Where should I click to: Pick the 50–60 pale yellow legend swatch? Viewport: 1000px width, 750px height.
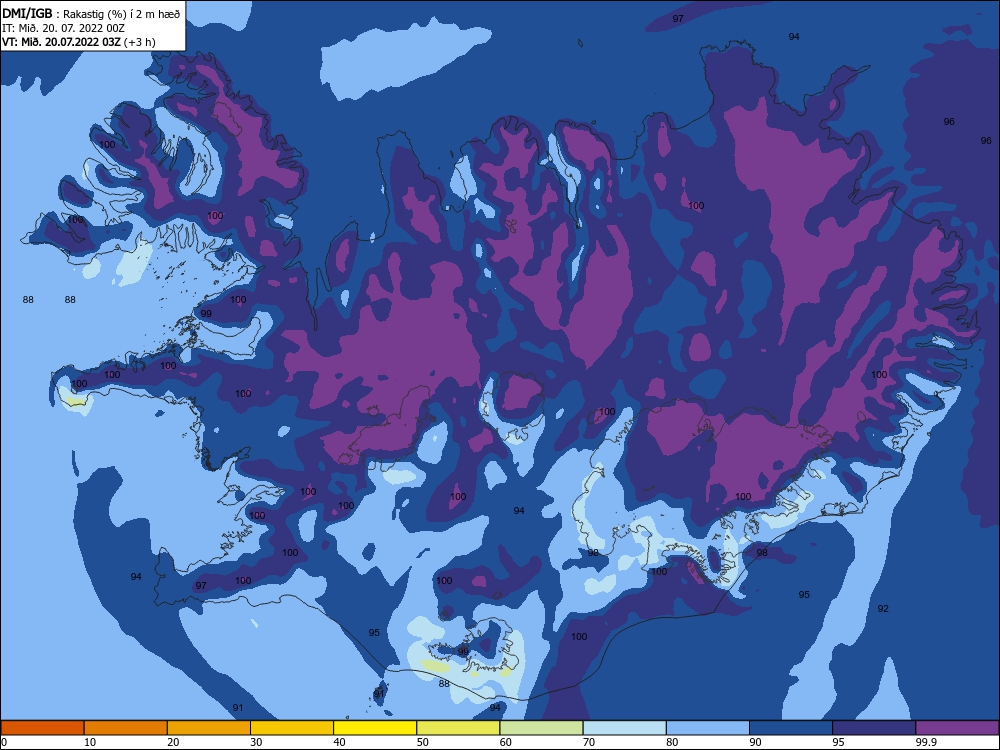coord(459,728)
